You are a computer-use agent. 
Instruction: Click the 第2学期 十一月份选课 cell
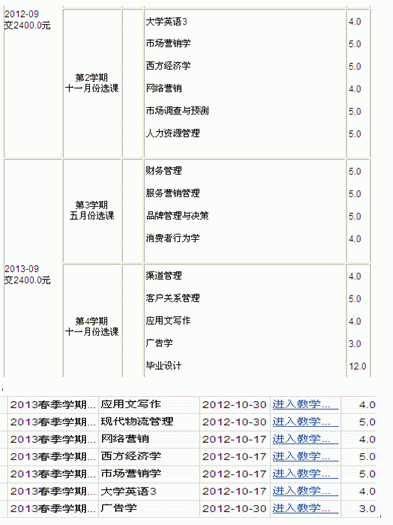click(x=92, y=83)
